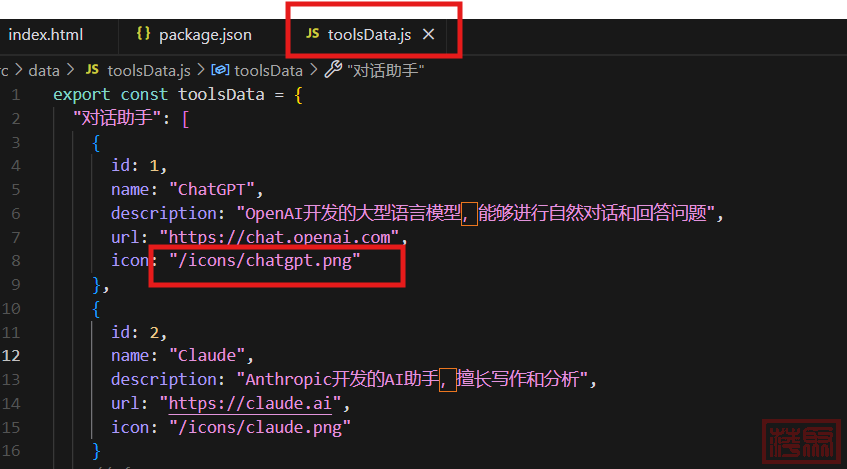
Task: Click line number 16 in gutter
Action: (x=11, y=451)
